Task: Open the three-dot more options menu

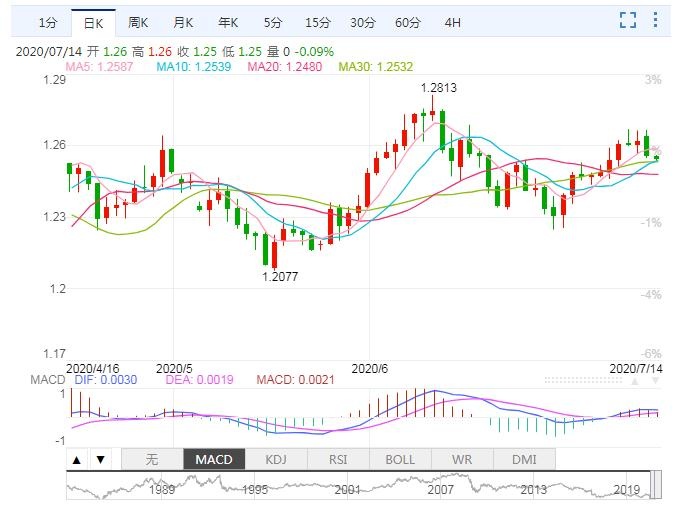Action: click(655, 20)
